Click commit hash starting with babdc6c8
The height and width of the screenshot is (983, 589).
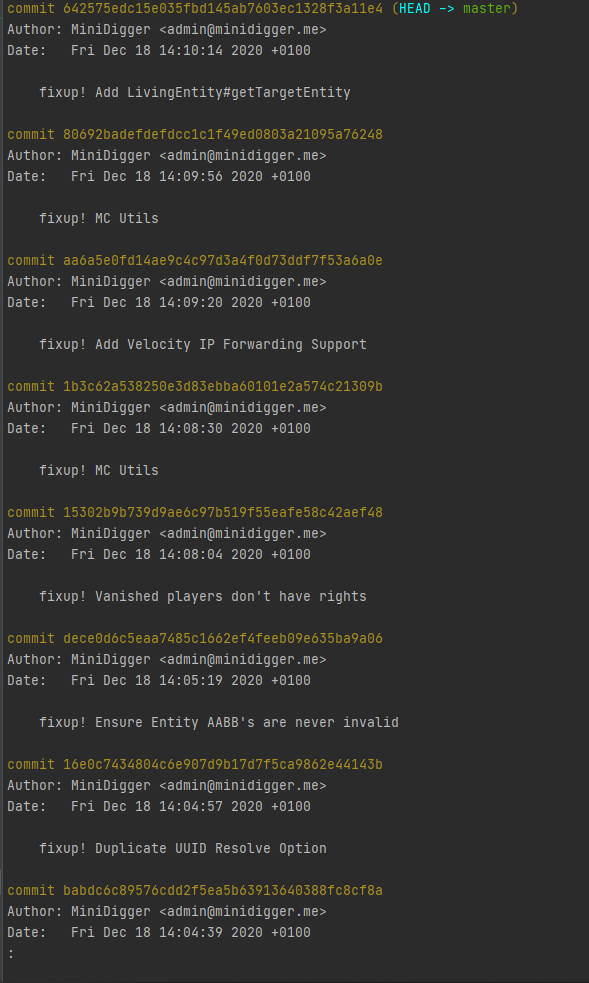223,891
